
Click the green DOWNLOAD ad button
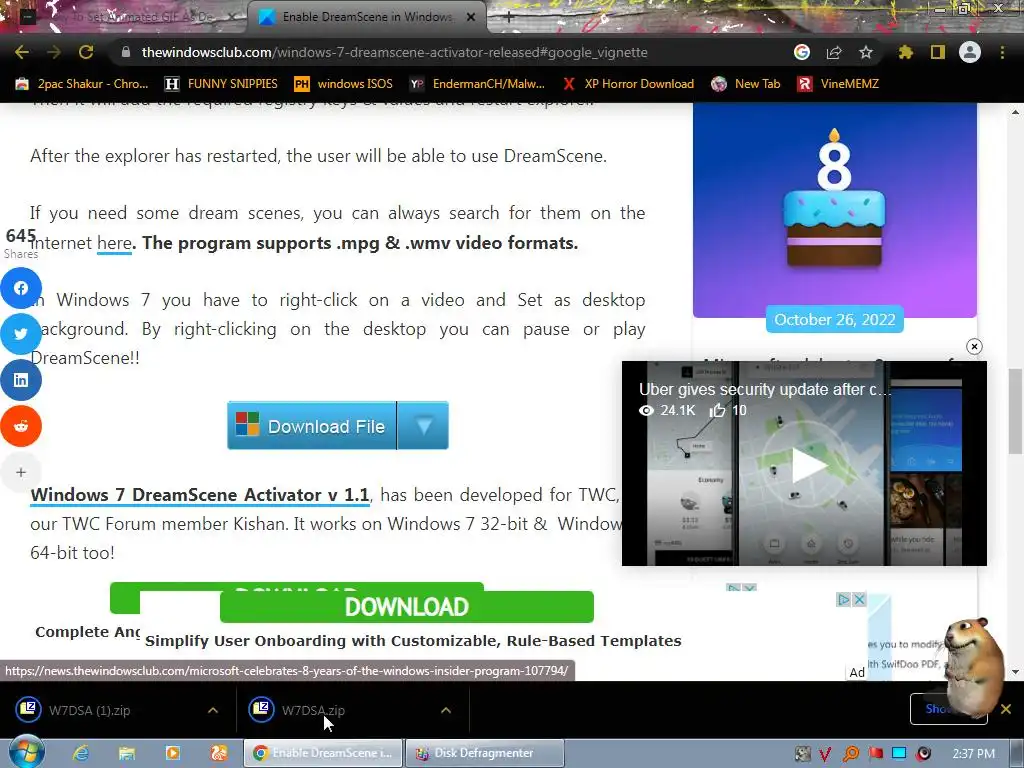(x=406, y=607)
